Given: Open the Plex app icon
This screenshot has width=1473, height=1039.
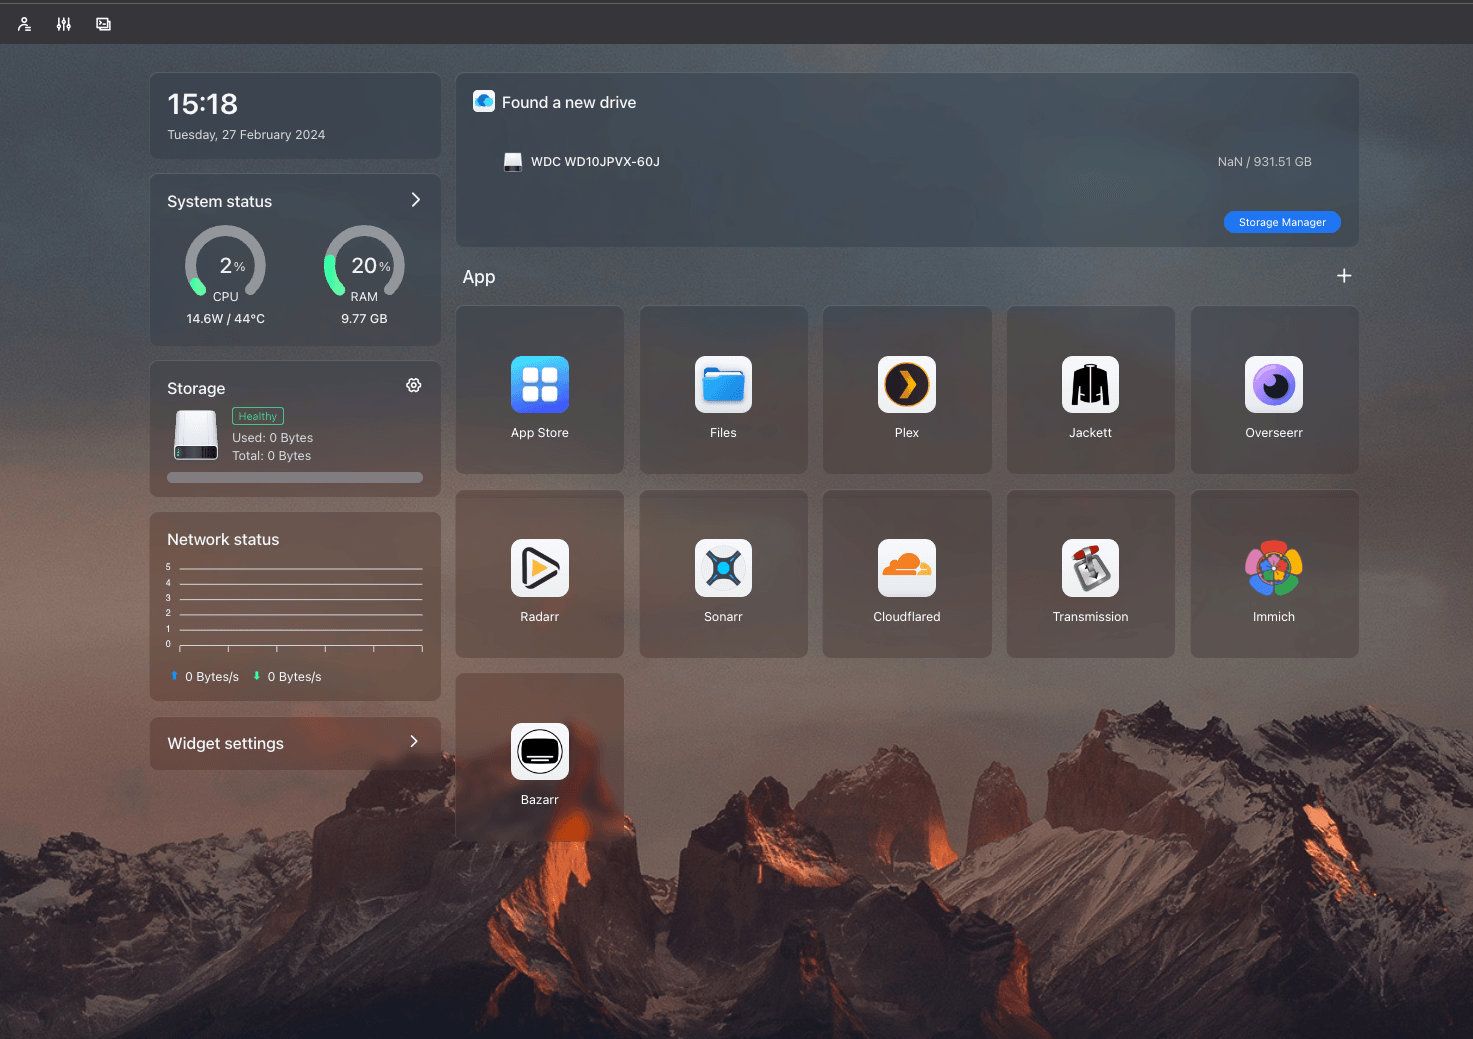Looking at the screenshot, I should coord(906,385).
